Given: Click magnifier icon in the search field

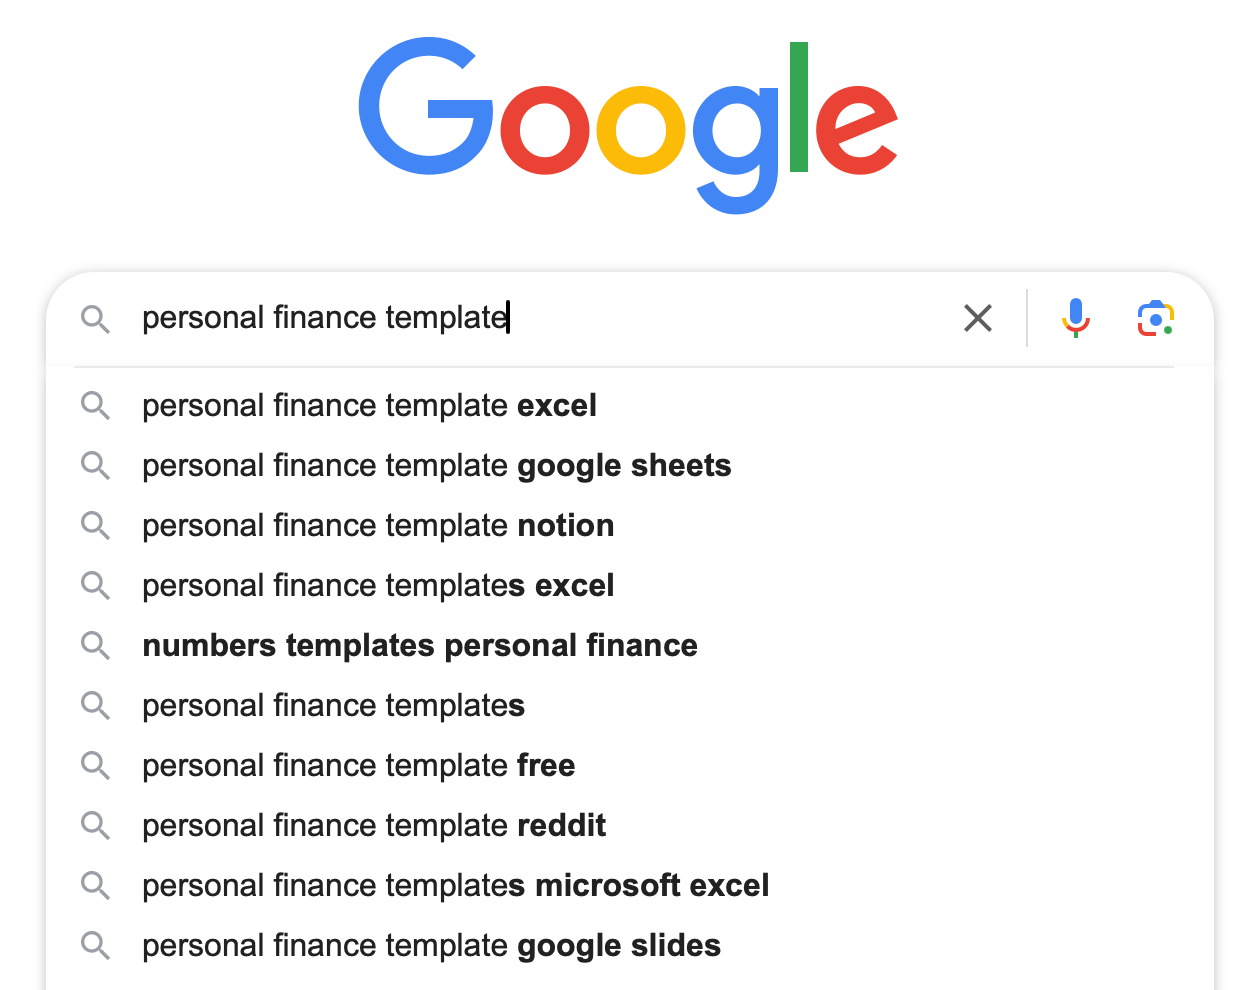Looking at the screenshot, I should [96, 320].
